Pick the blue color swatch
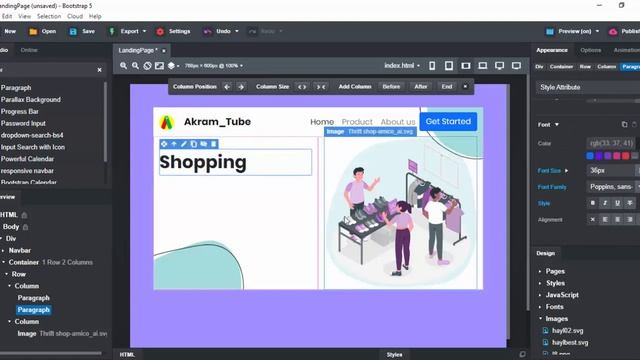The height and width of the screenshot is (360, 640). point(590,156)
